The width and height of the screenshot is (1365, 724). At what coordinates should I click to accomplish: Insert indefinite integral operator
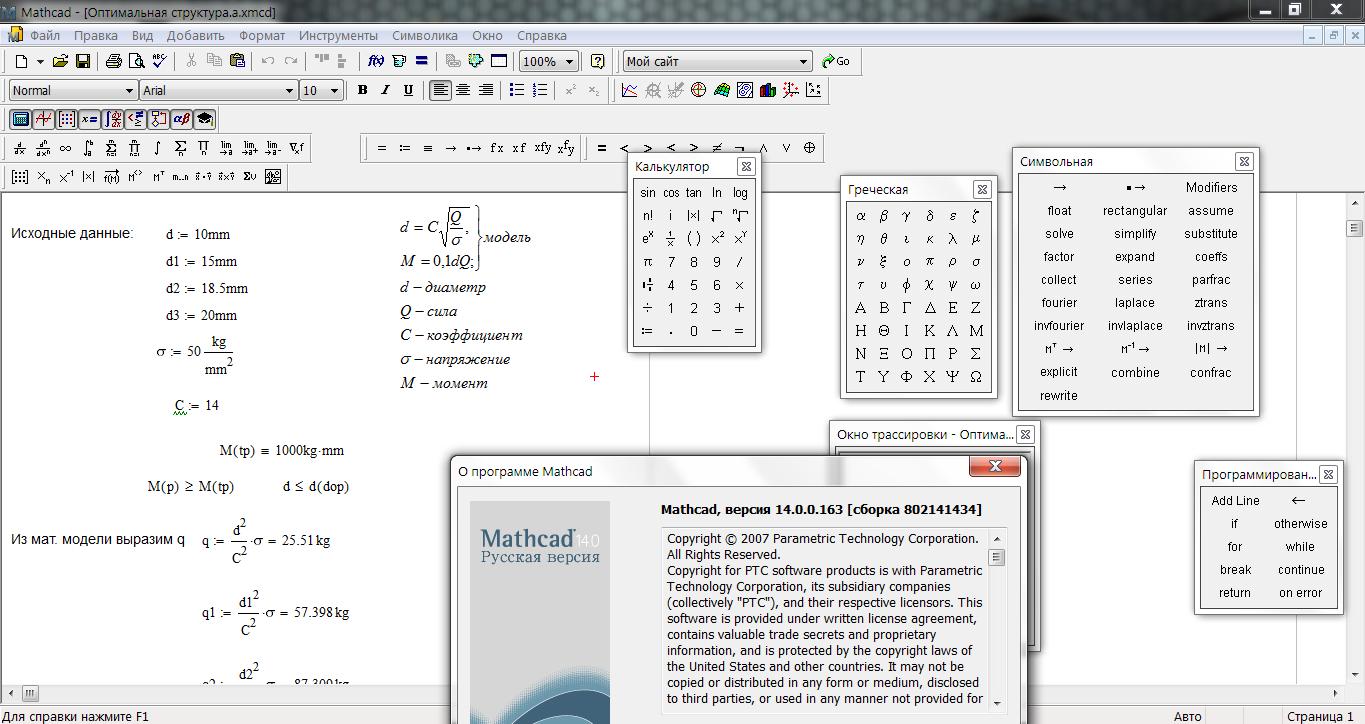pos(157,148)
